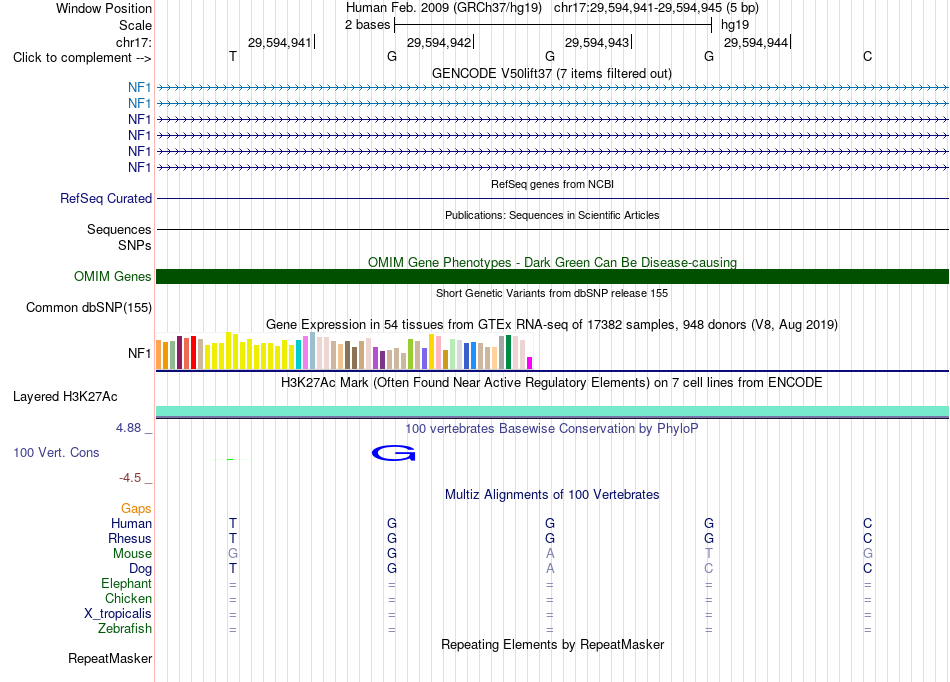Select the Zebrafish species label
Screen dimensions: 950x682
125,629
